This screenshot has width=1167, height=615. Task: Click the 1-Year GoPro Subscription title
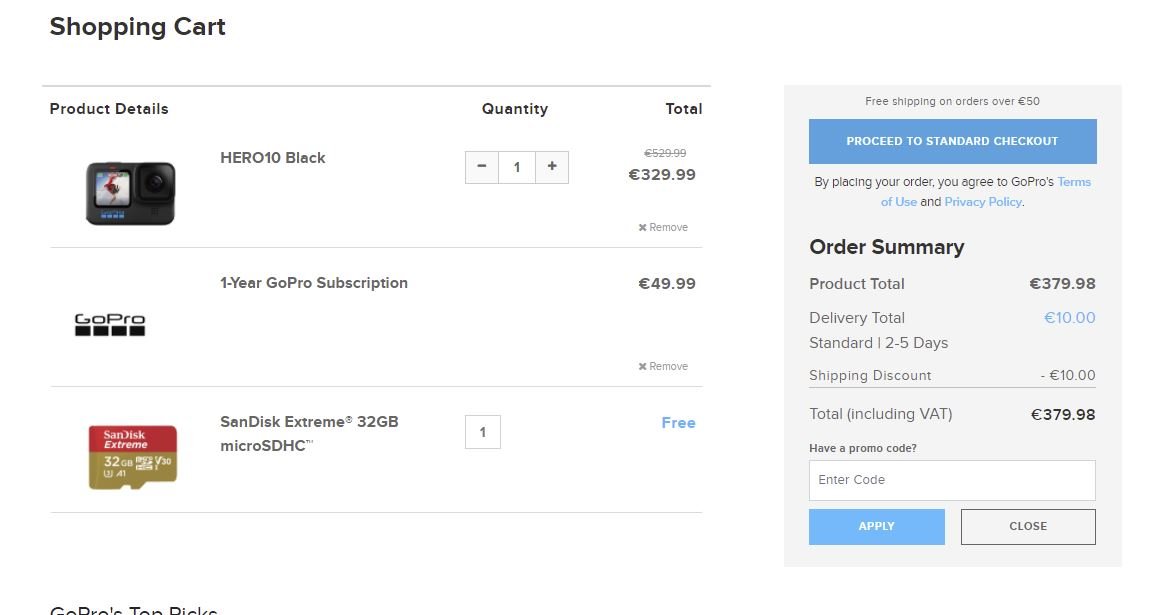[x=314, y=283]
